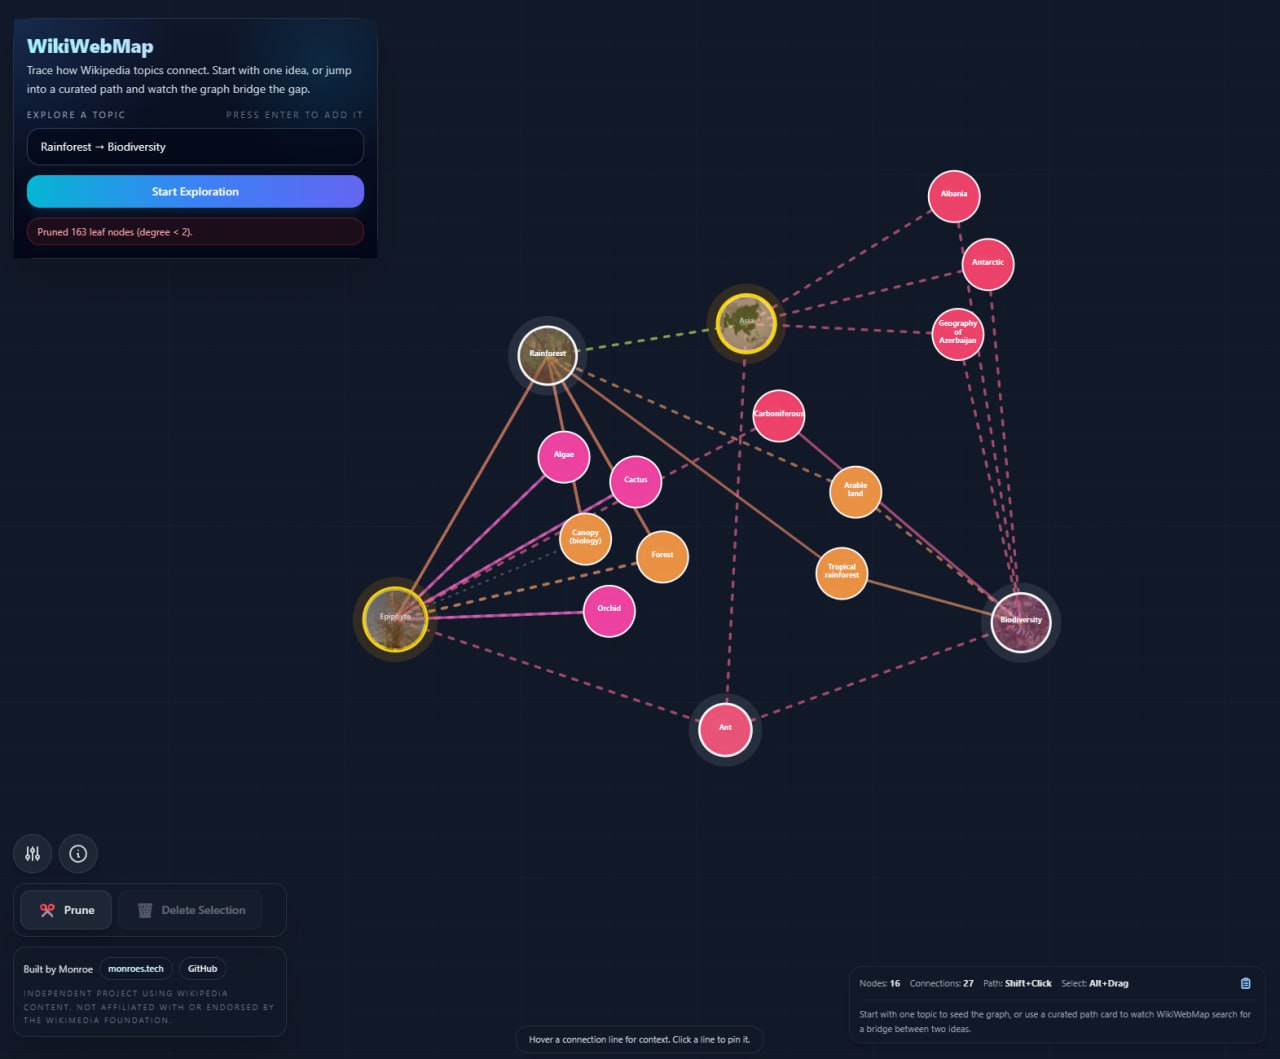This screenshot has height=1059, width=1280.
Task: View the WikiWebMap info dialog
Action: pos(78,853)
